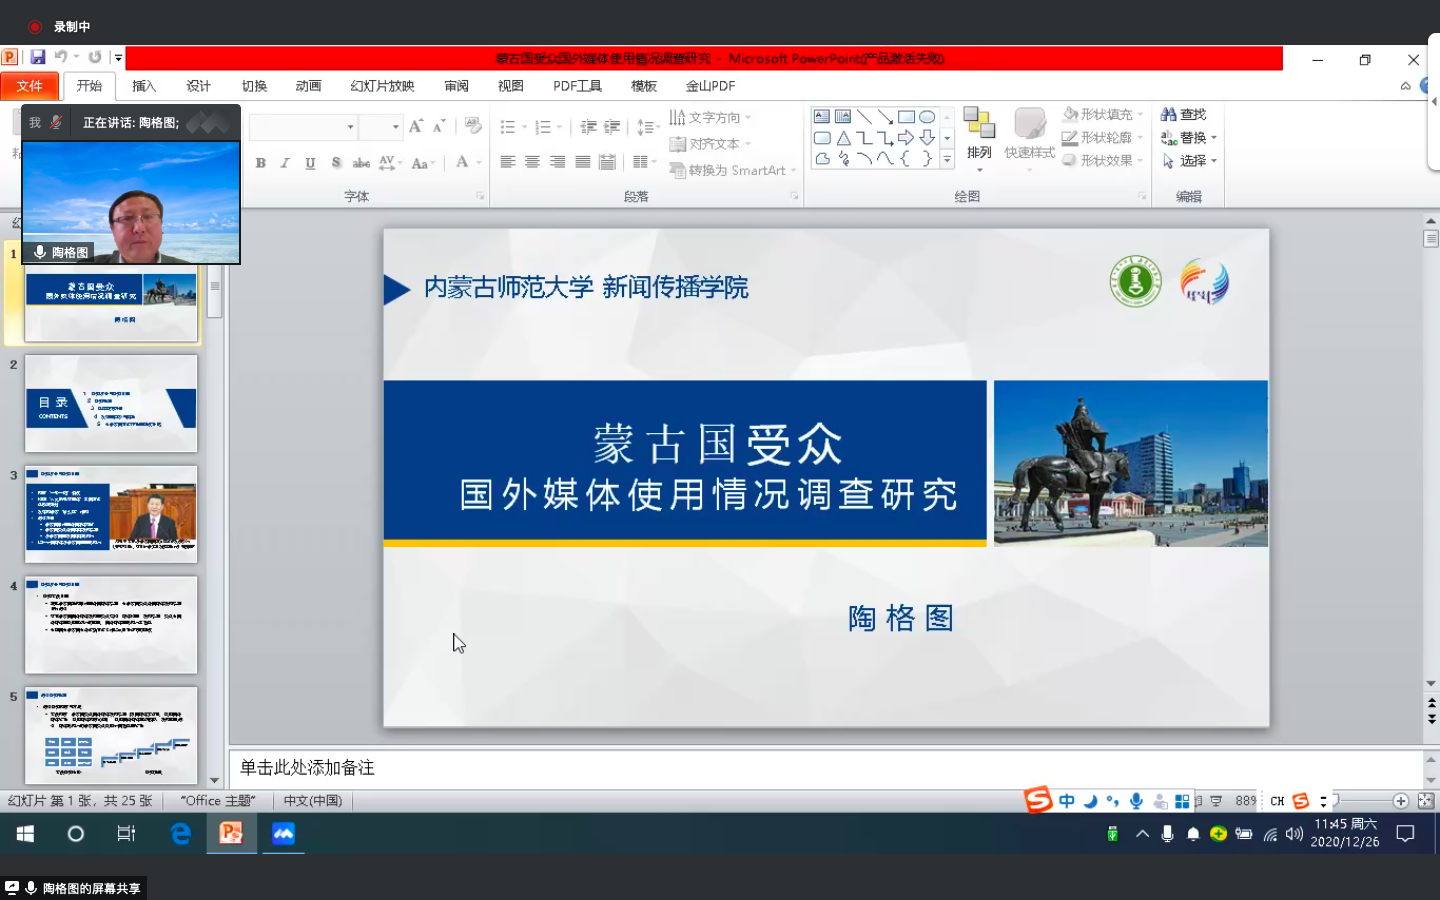Expand the Select (选择) dropdown
Screen dimensions: 1440x900
(x=1190, y=161)
